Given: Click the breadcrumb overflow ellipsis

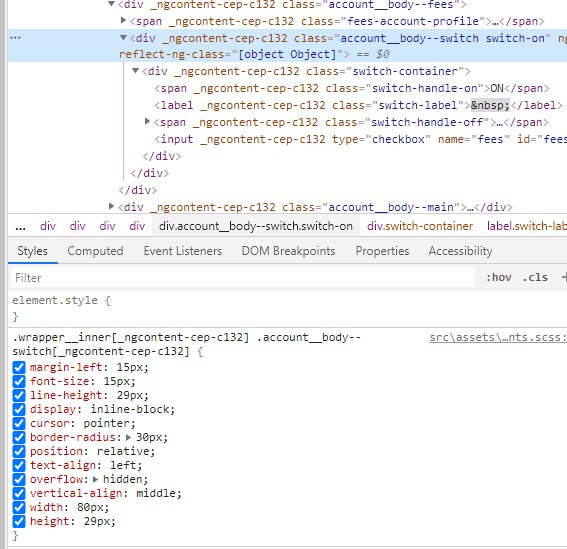Looking at the screenshot, I should [21, 226].
